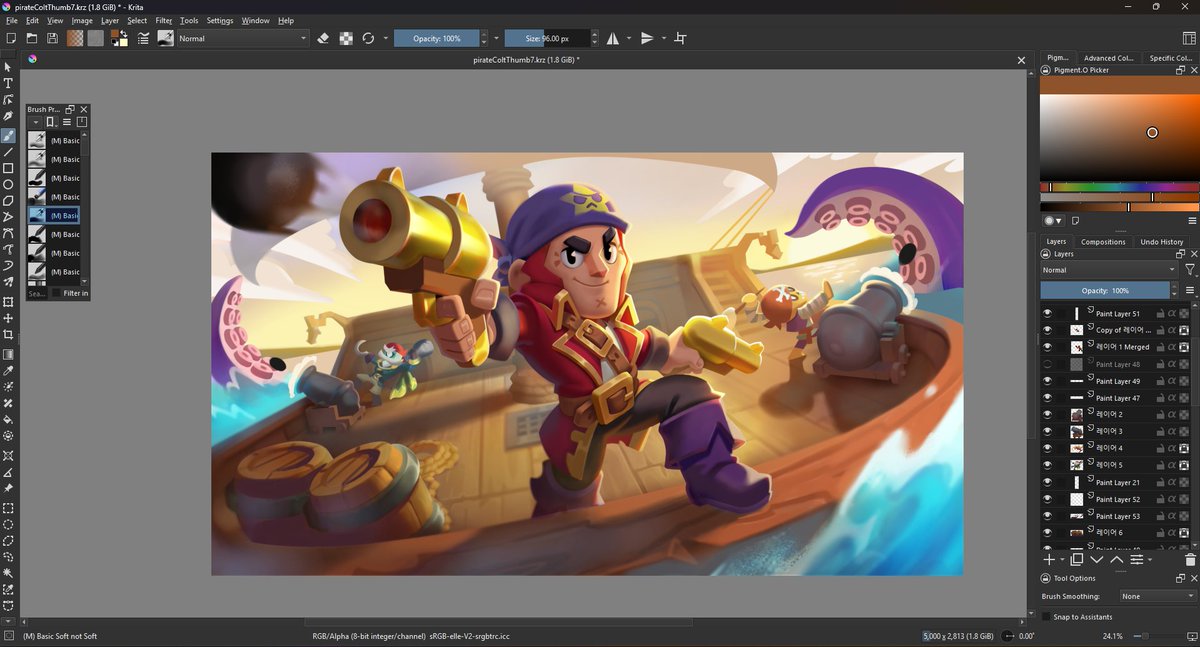
Task: Close the pirateColtThumb7.krz document tab
Action: (x=1021, y=60)
